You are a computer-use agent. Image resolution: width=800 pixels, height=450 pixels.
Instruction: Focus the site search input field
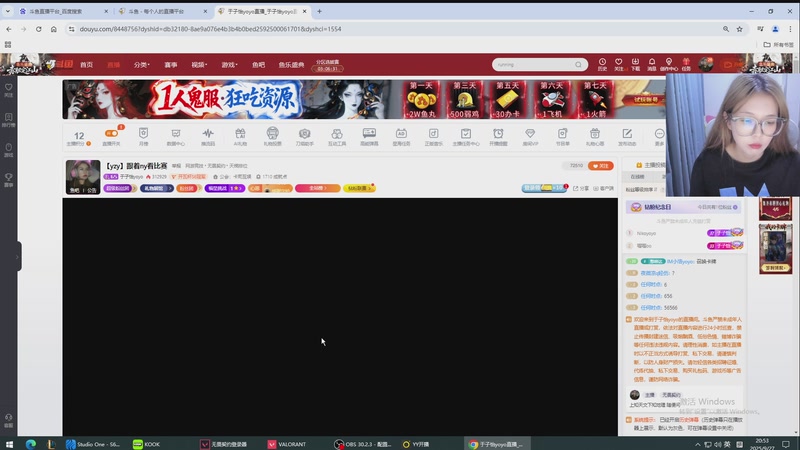533,65
